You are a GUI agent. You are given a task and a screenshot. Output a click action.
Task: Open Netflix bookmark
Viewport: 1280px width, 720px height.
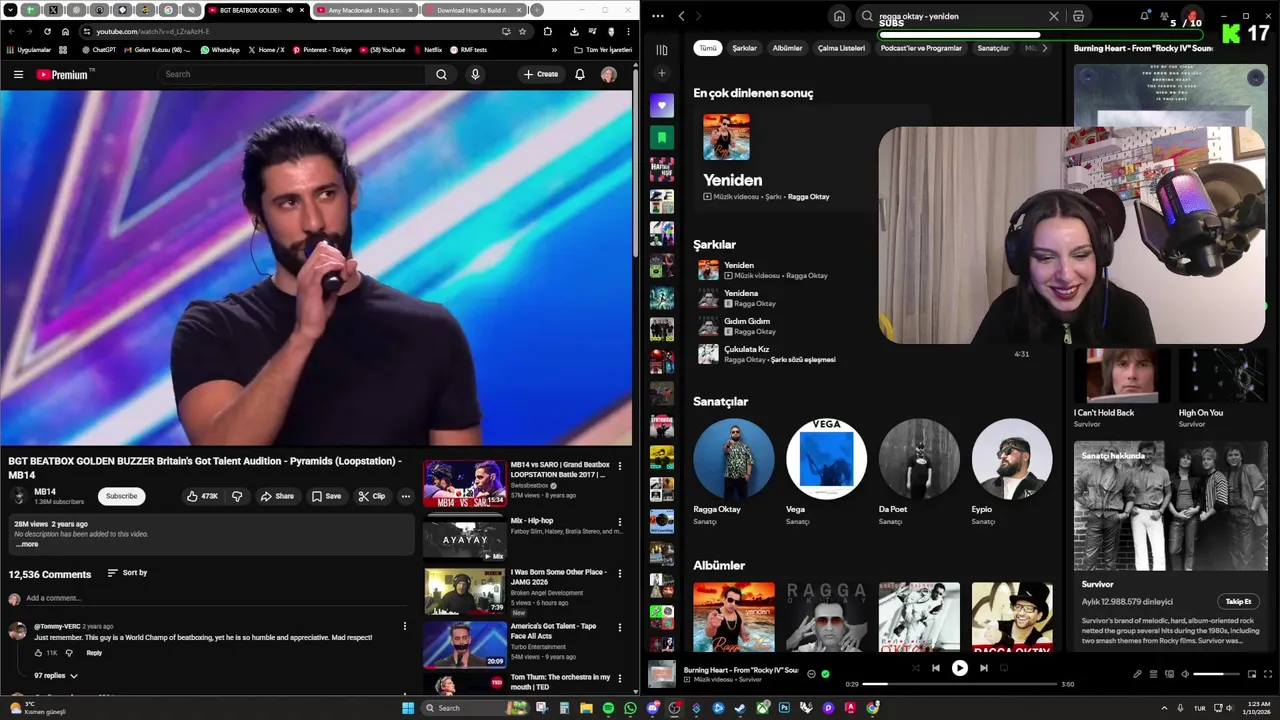(427, 50)
